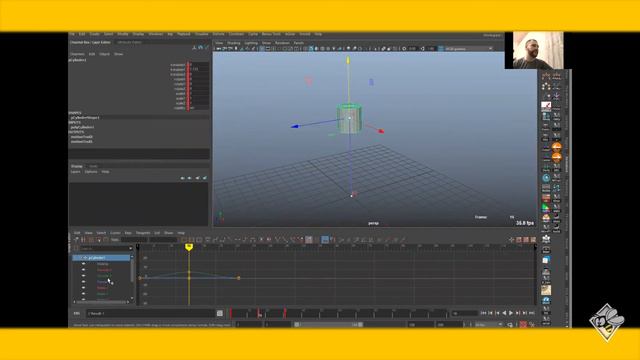Switch to the Anim layer tab
The height and width of the screenshot is (360, 640).
(x=93, y=166)
